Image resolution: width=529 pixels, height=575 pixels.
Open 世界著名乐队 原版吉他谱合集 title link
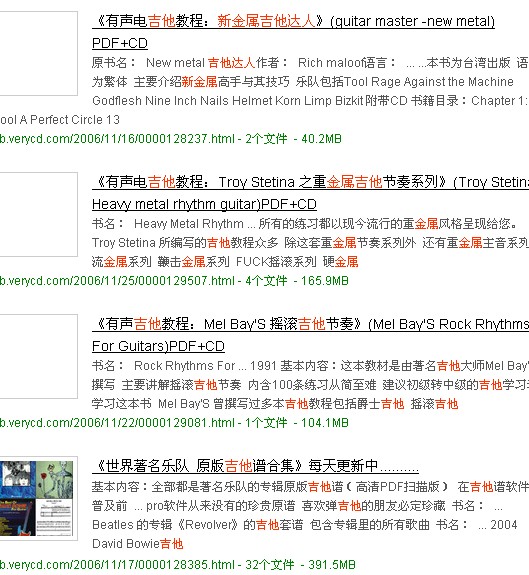pyautogui.click(x=255, y=466)
